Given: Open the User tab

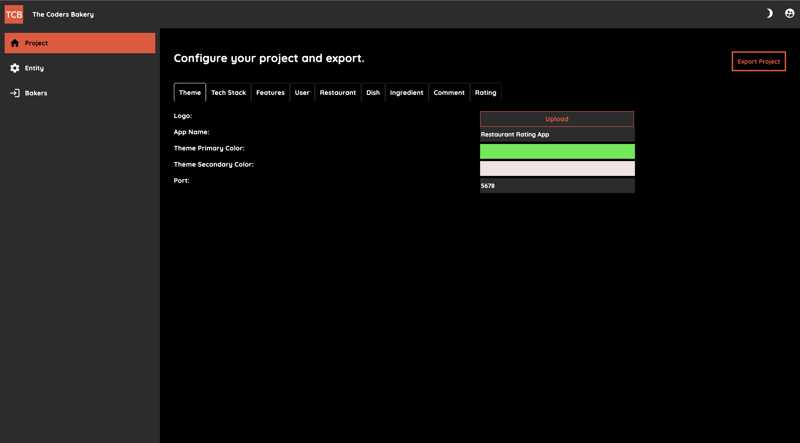Looking at the screenshot, I should (302, 92).
